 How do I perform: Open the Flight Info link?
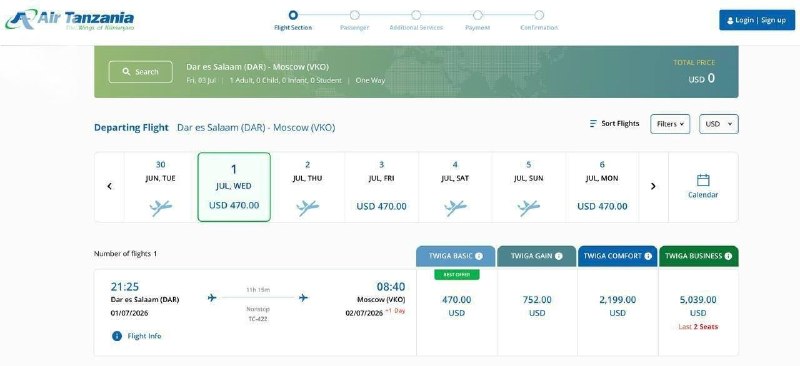click(x=144, y=336)
